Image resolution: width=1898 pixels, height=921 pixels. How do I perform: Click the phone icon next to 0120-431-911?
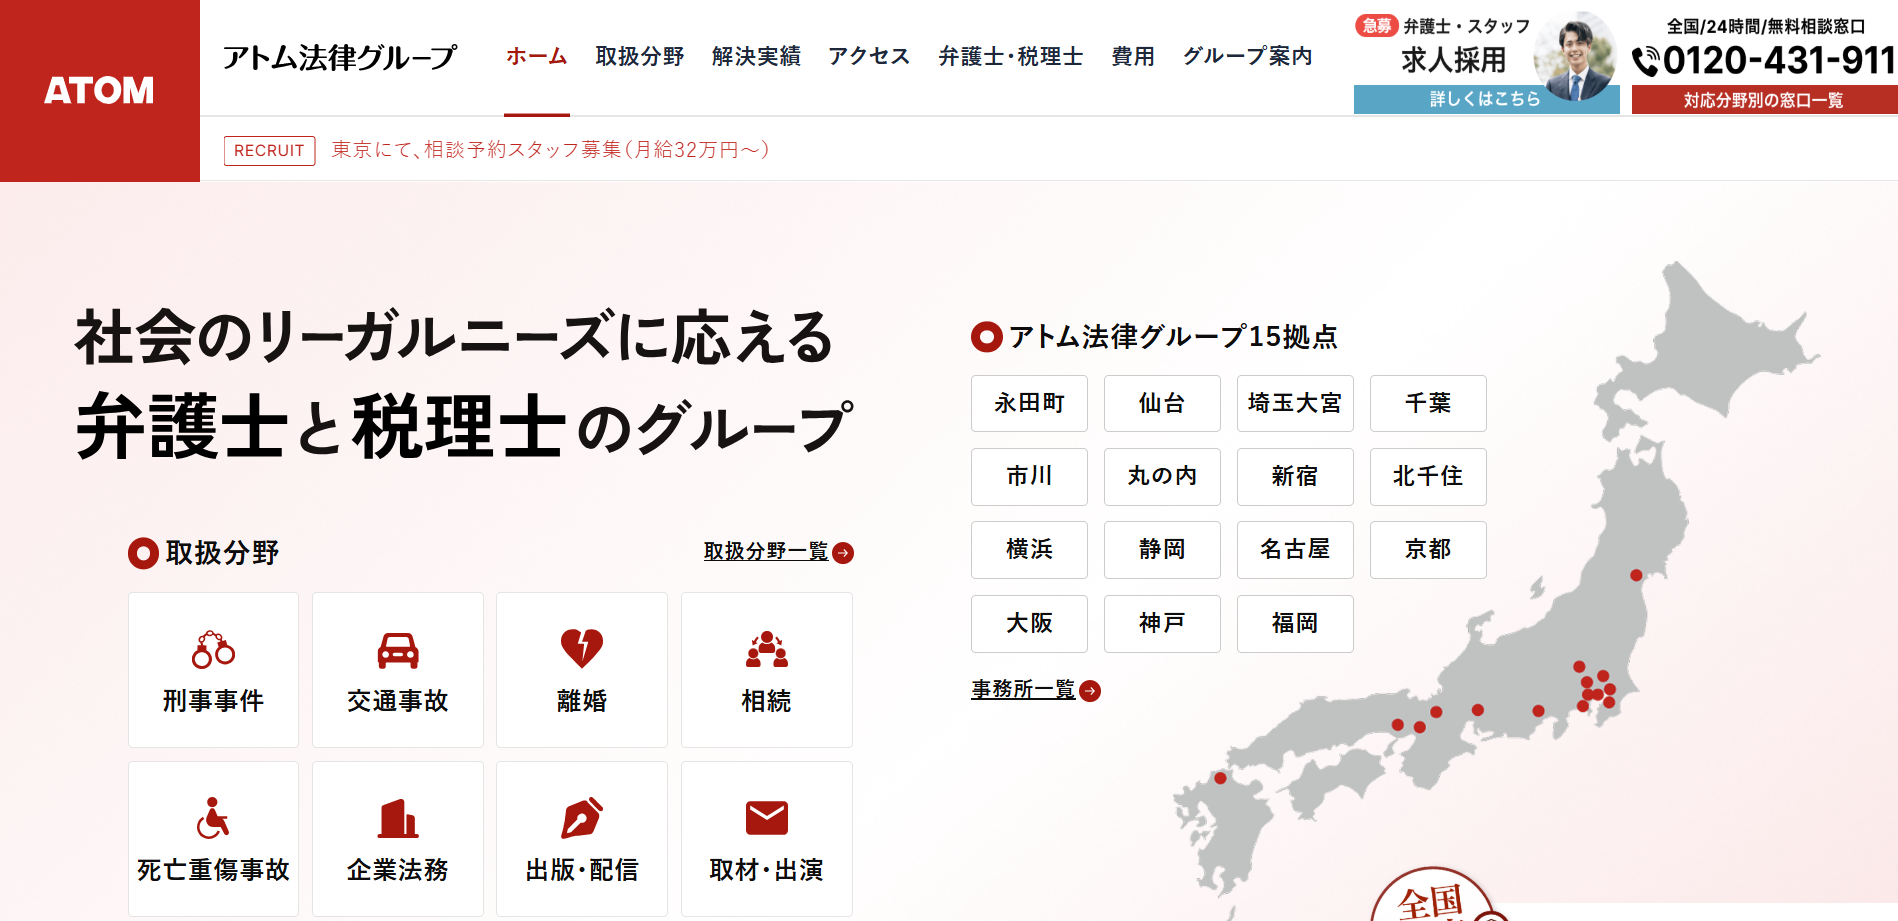pos(1645,62)
